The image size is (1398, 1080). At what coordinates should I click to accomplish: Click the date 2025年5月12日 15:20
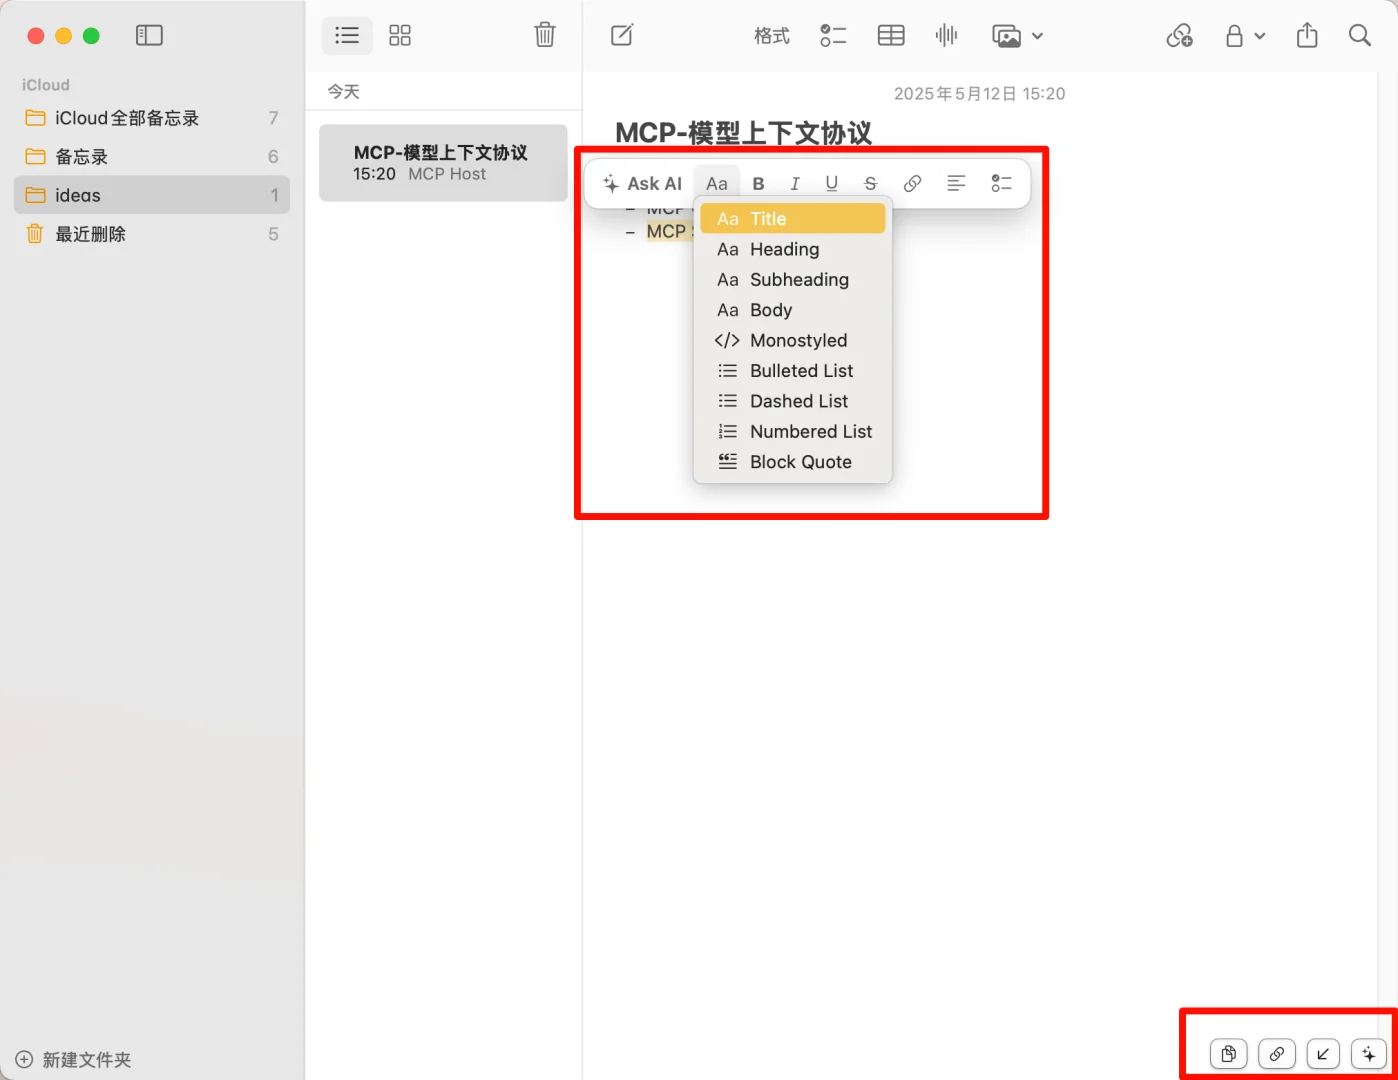(x=979, y=94)
